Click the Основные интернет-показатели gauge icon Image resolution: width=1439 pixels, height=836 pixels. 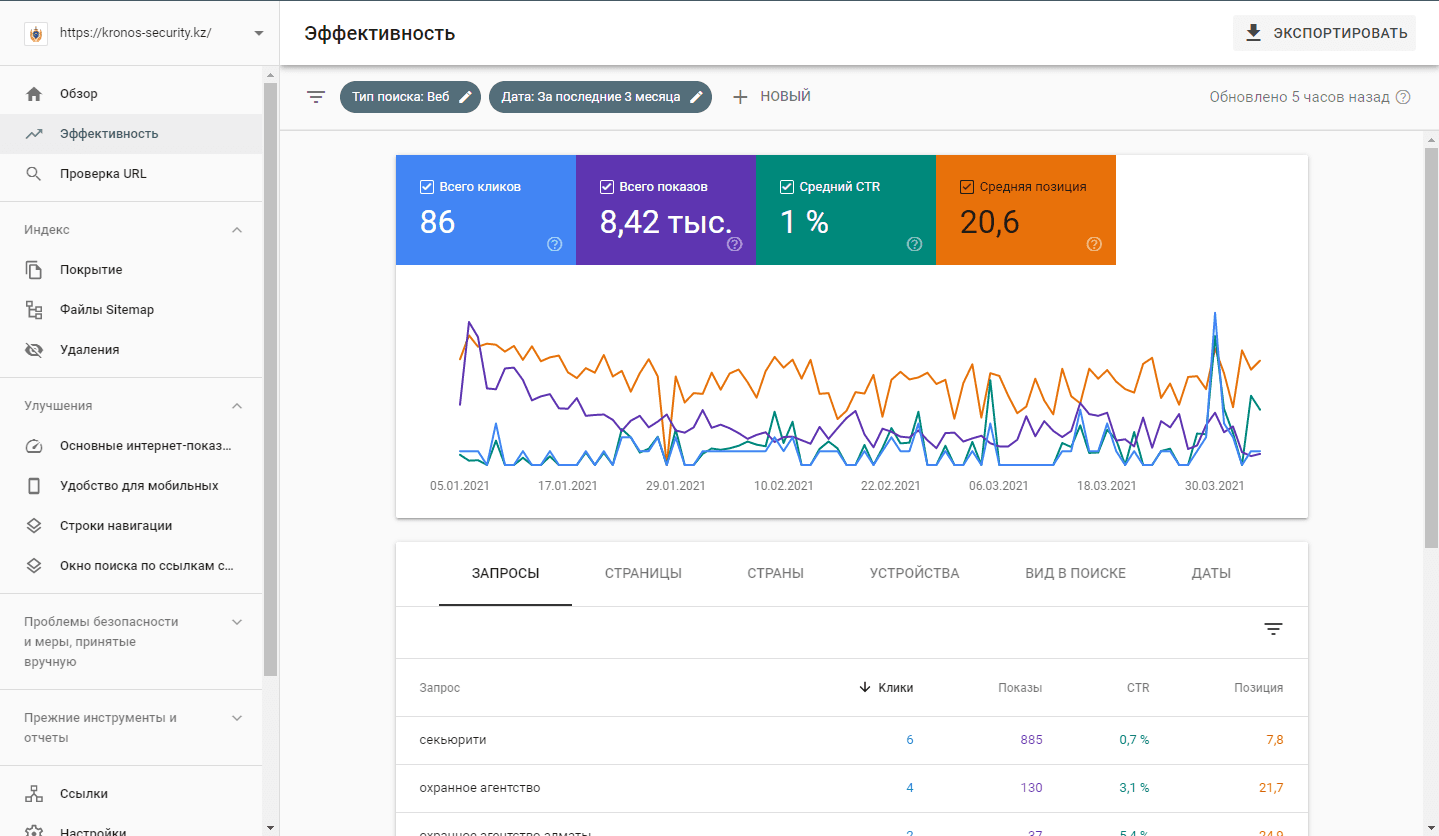[x=34, y=446]
